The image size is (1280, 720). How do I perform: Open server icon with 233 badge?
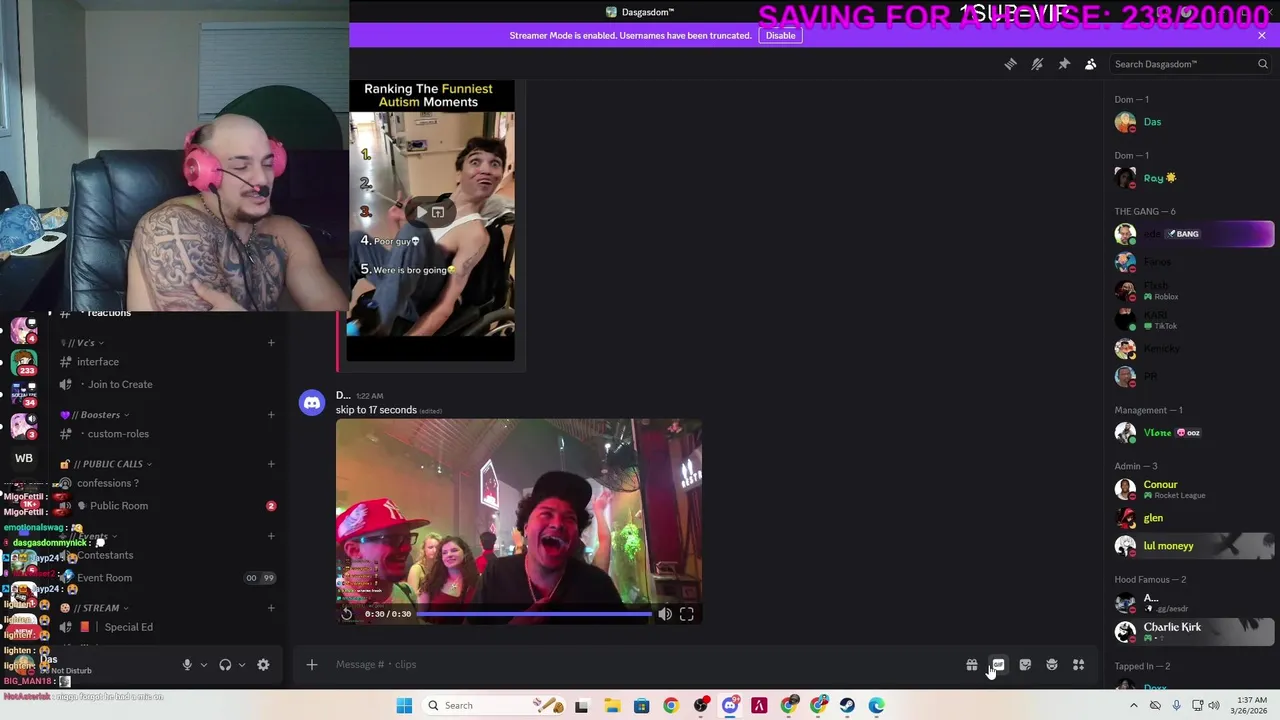coord(24,361)
